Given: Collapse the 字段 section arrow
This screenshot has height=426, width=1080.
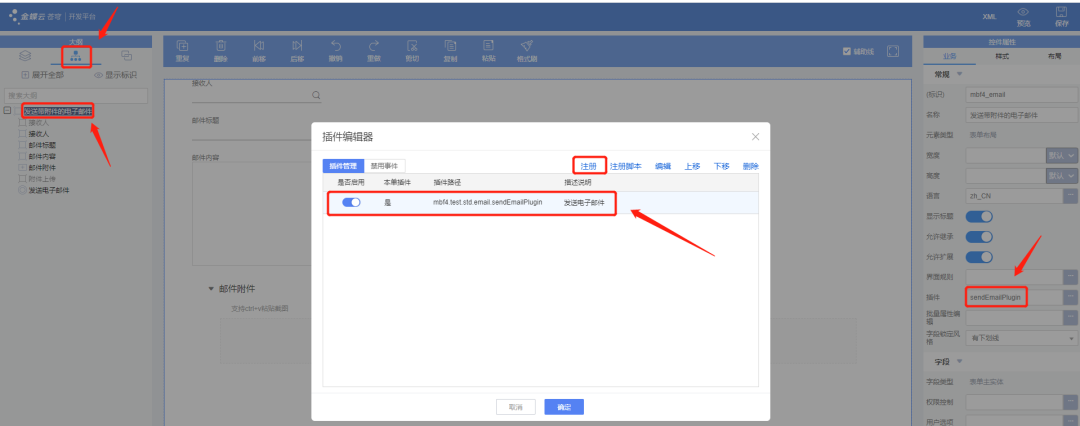Looking at the screenshot, I should 959,361.
